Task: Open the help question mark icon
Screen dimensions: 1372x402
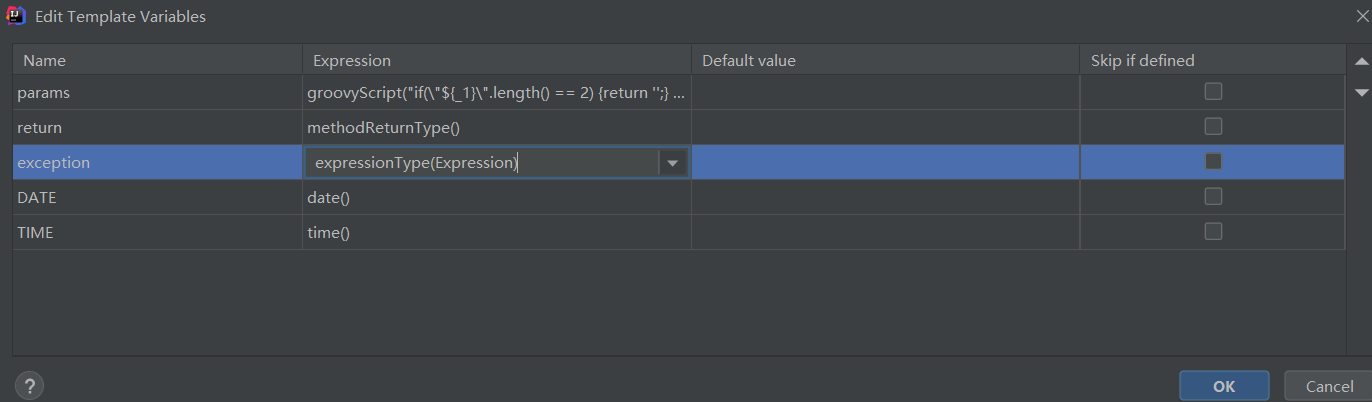Action: (30, 385)
